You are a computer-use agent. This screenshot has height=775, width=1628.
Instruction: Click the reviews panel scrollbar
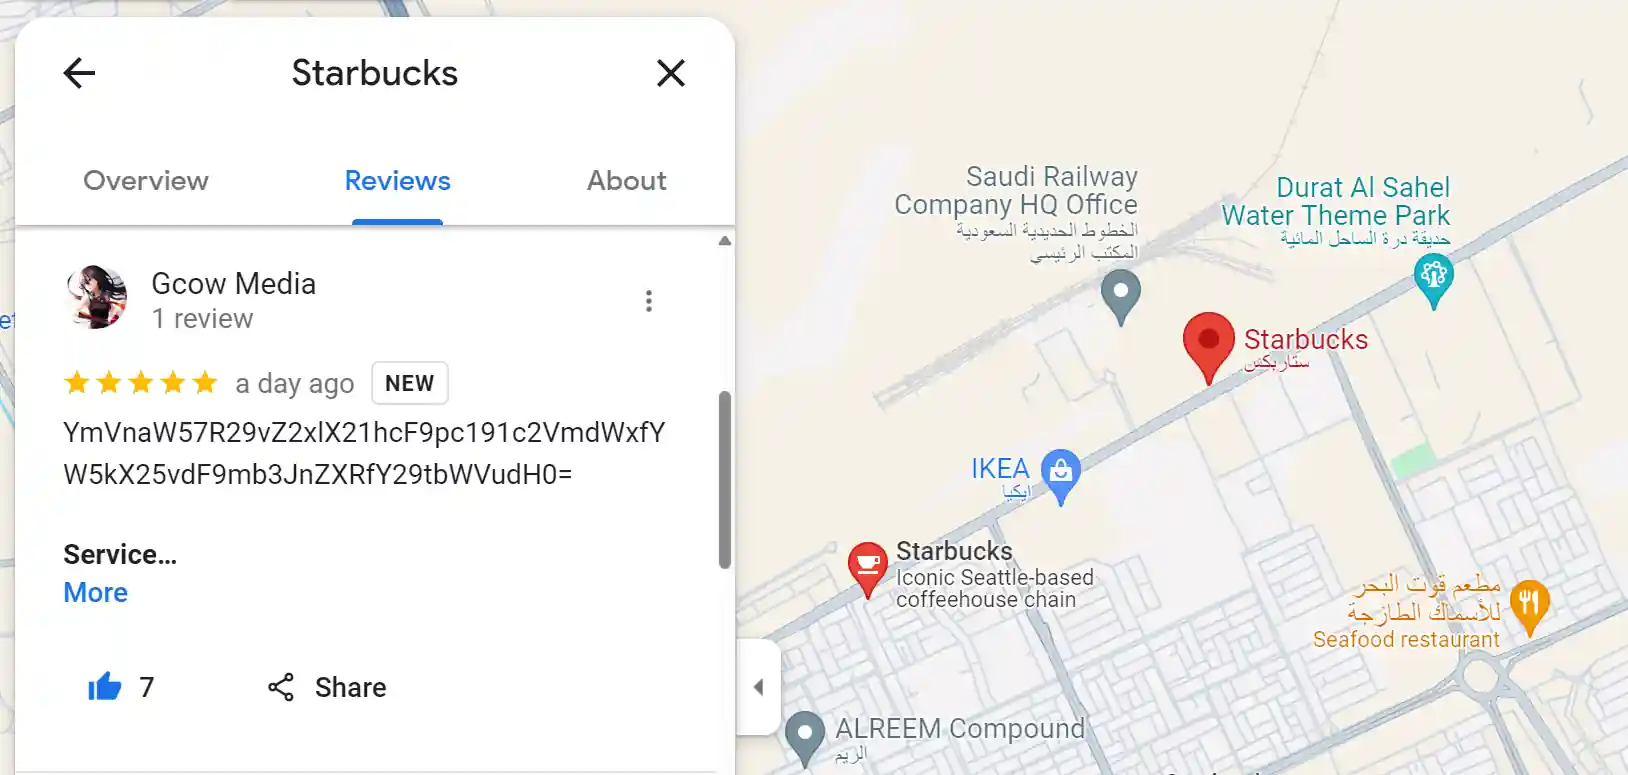[725, 480]
